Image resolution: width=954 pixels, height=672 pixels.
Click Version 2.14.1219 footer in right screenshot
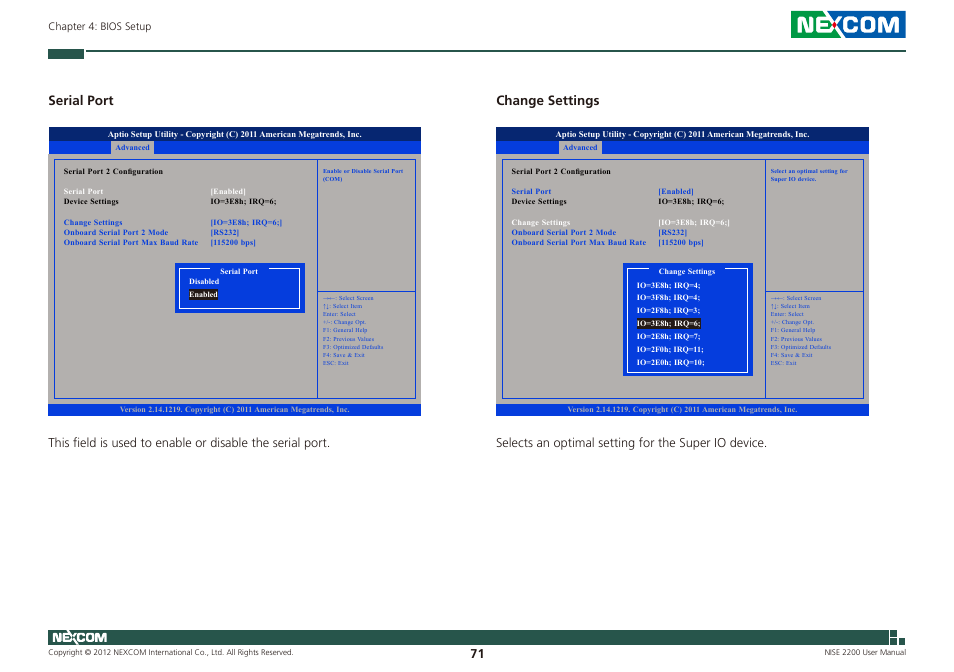[x=682, y=410]
